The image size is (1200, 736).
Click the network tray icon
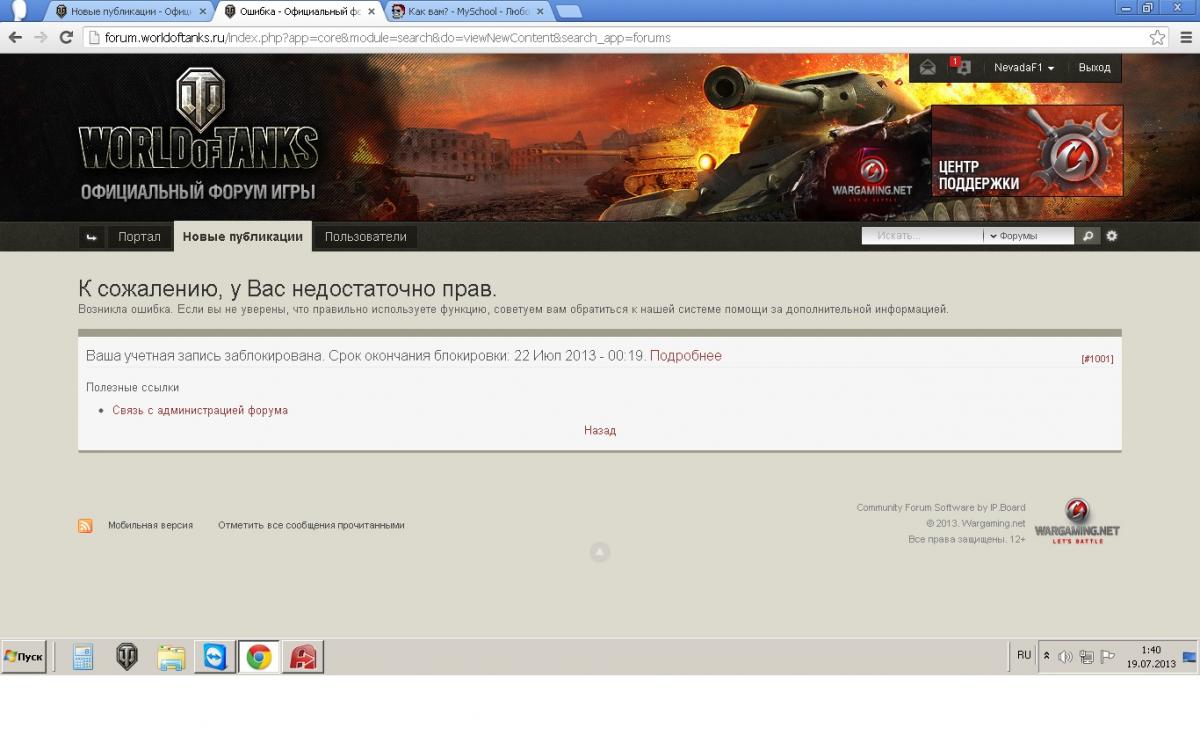click(x=1086, y=657)
